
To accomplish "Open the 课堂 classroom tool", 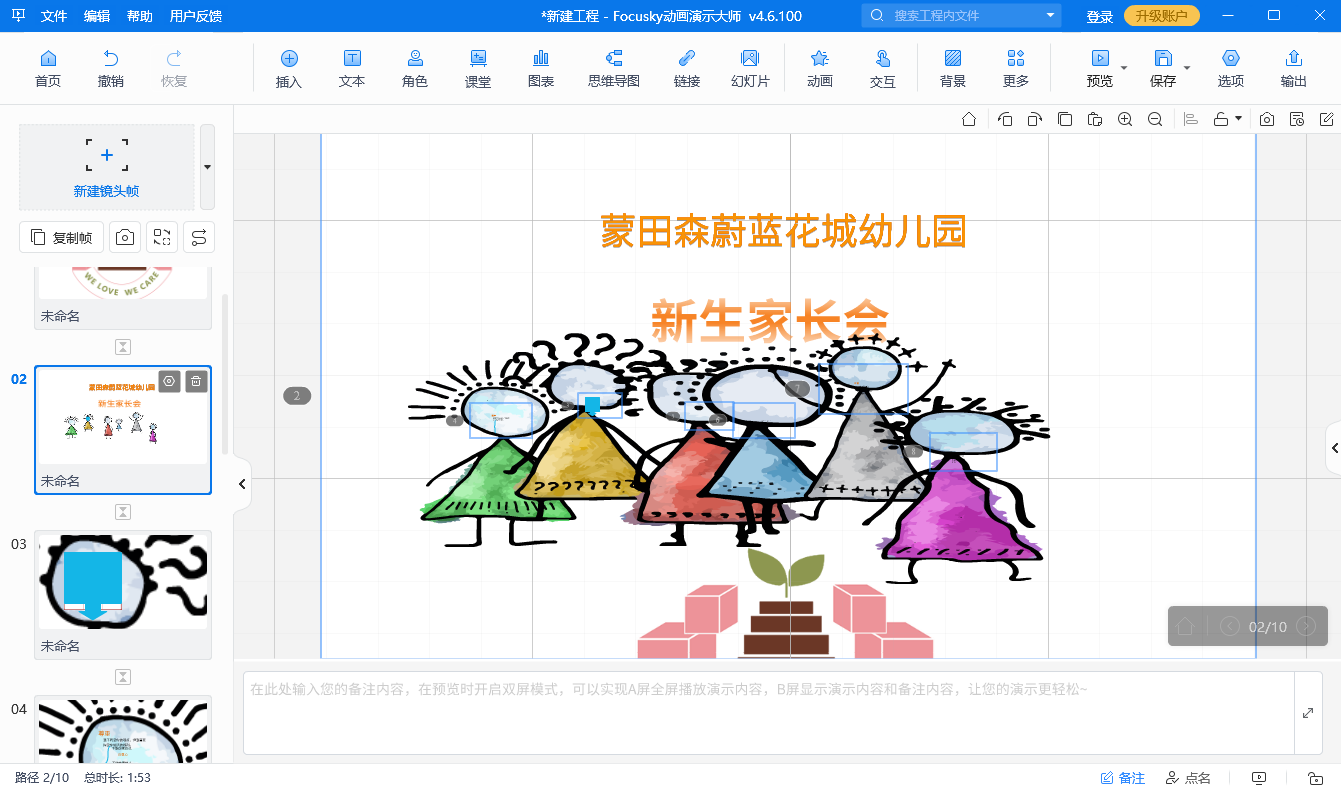I will click(x=478, y=68).
